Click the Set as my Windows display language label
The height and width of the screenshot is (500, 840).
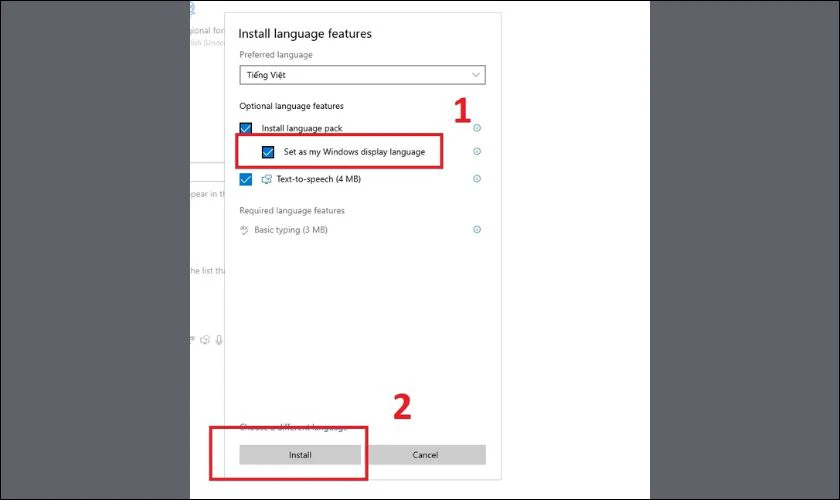(354, 152)
